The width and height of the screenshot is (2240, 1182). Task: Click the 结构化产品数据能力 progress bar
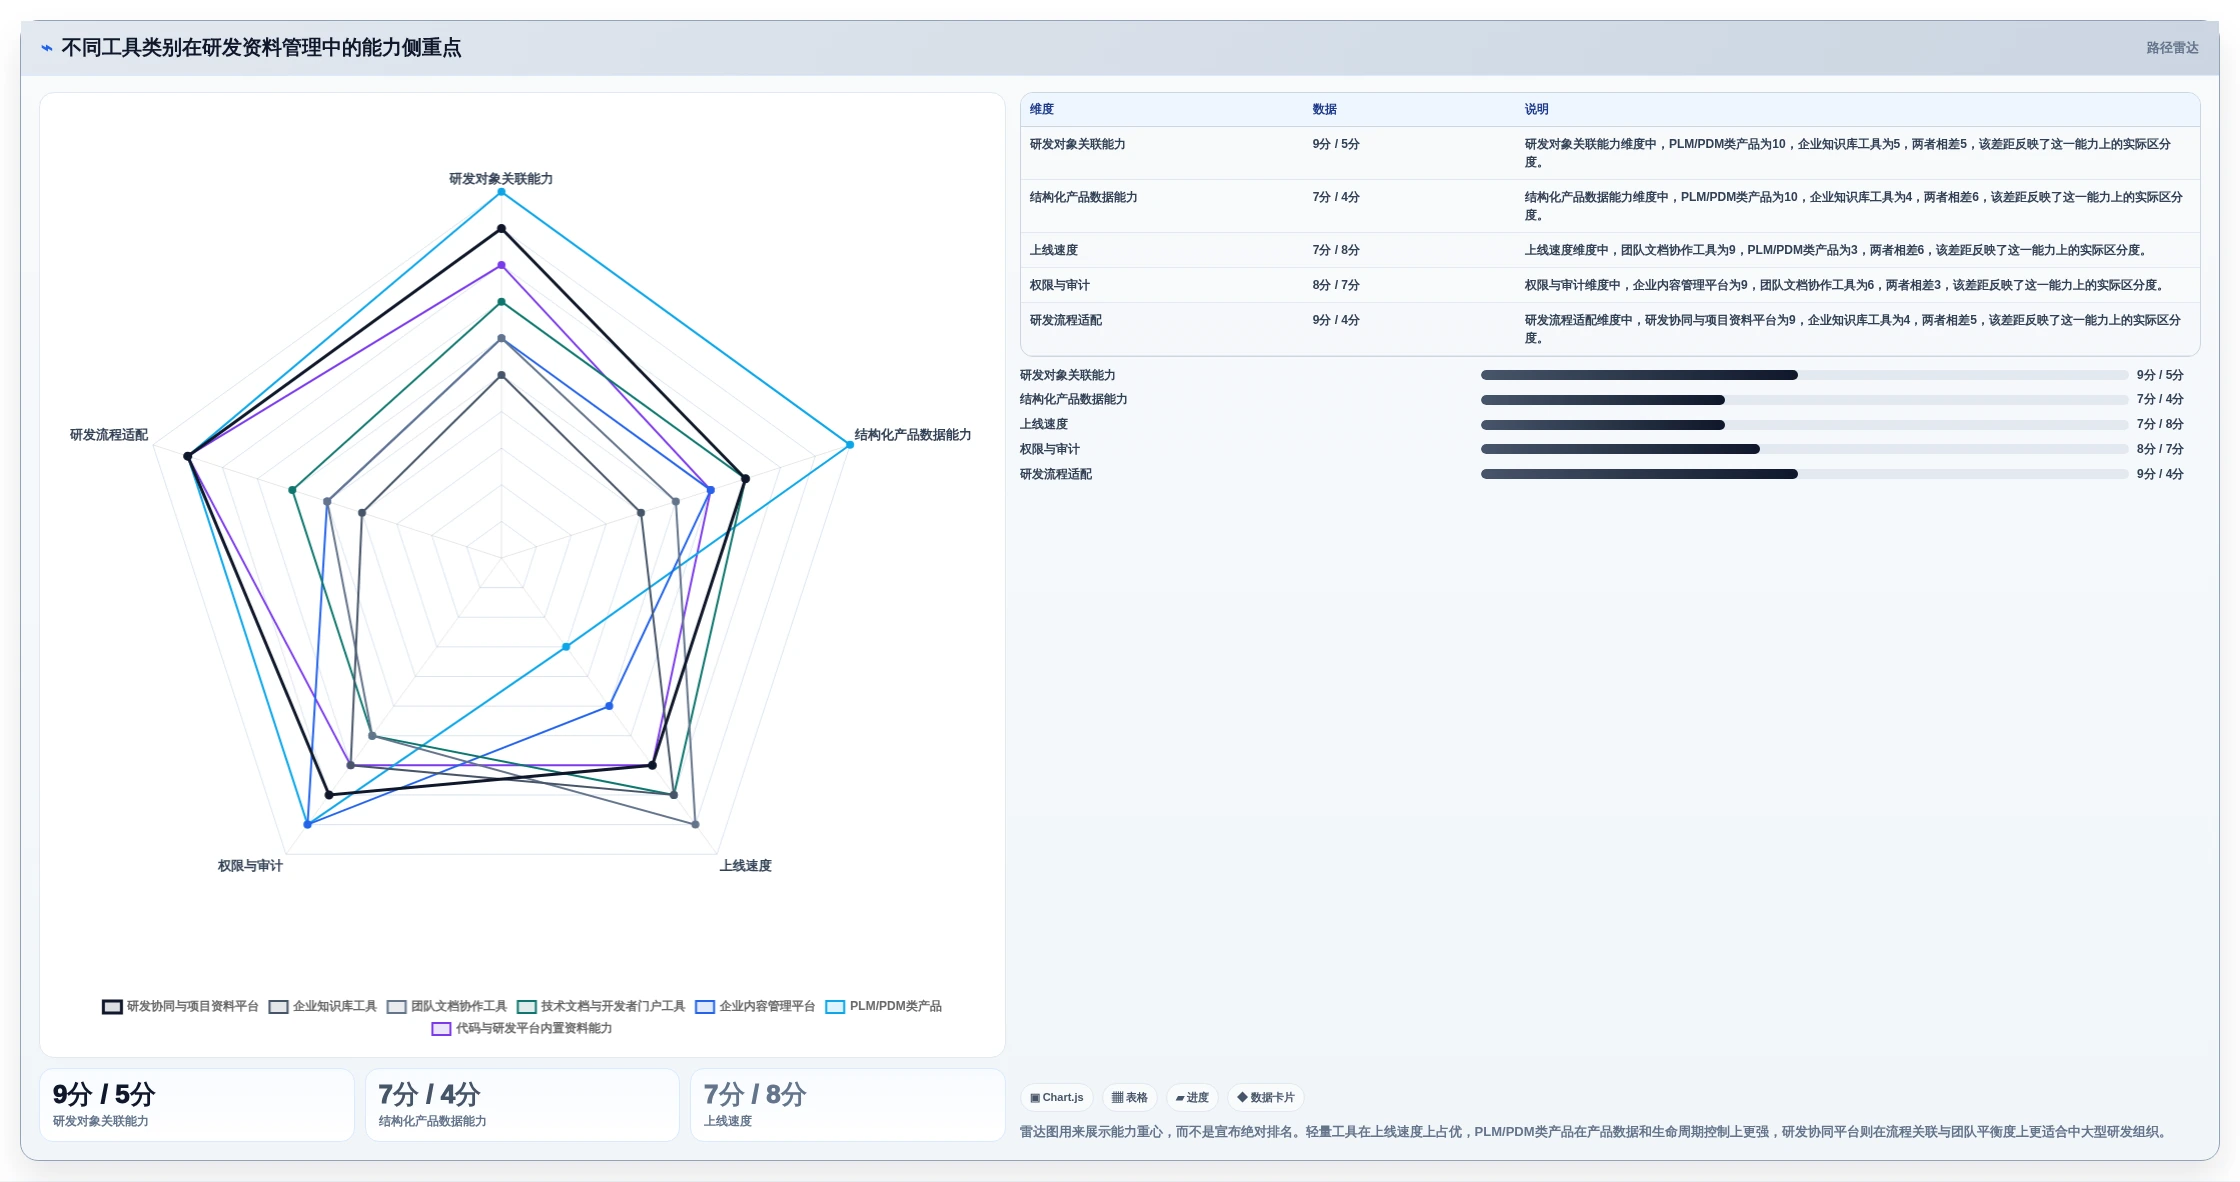pyautogui.click(x=1804, y=399)
